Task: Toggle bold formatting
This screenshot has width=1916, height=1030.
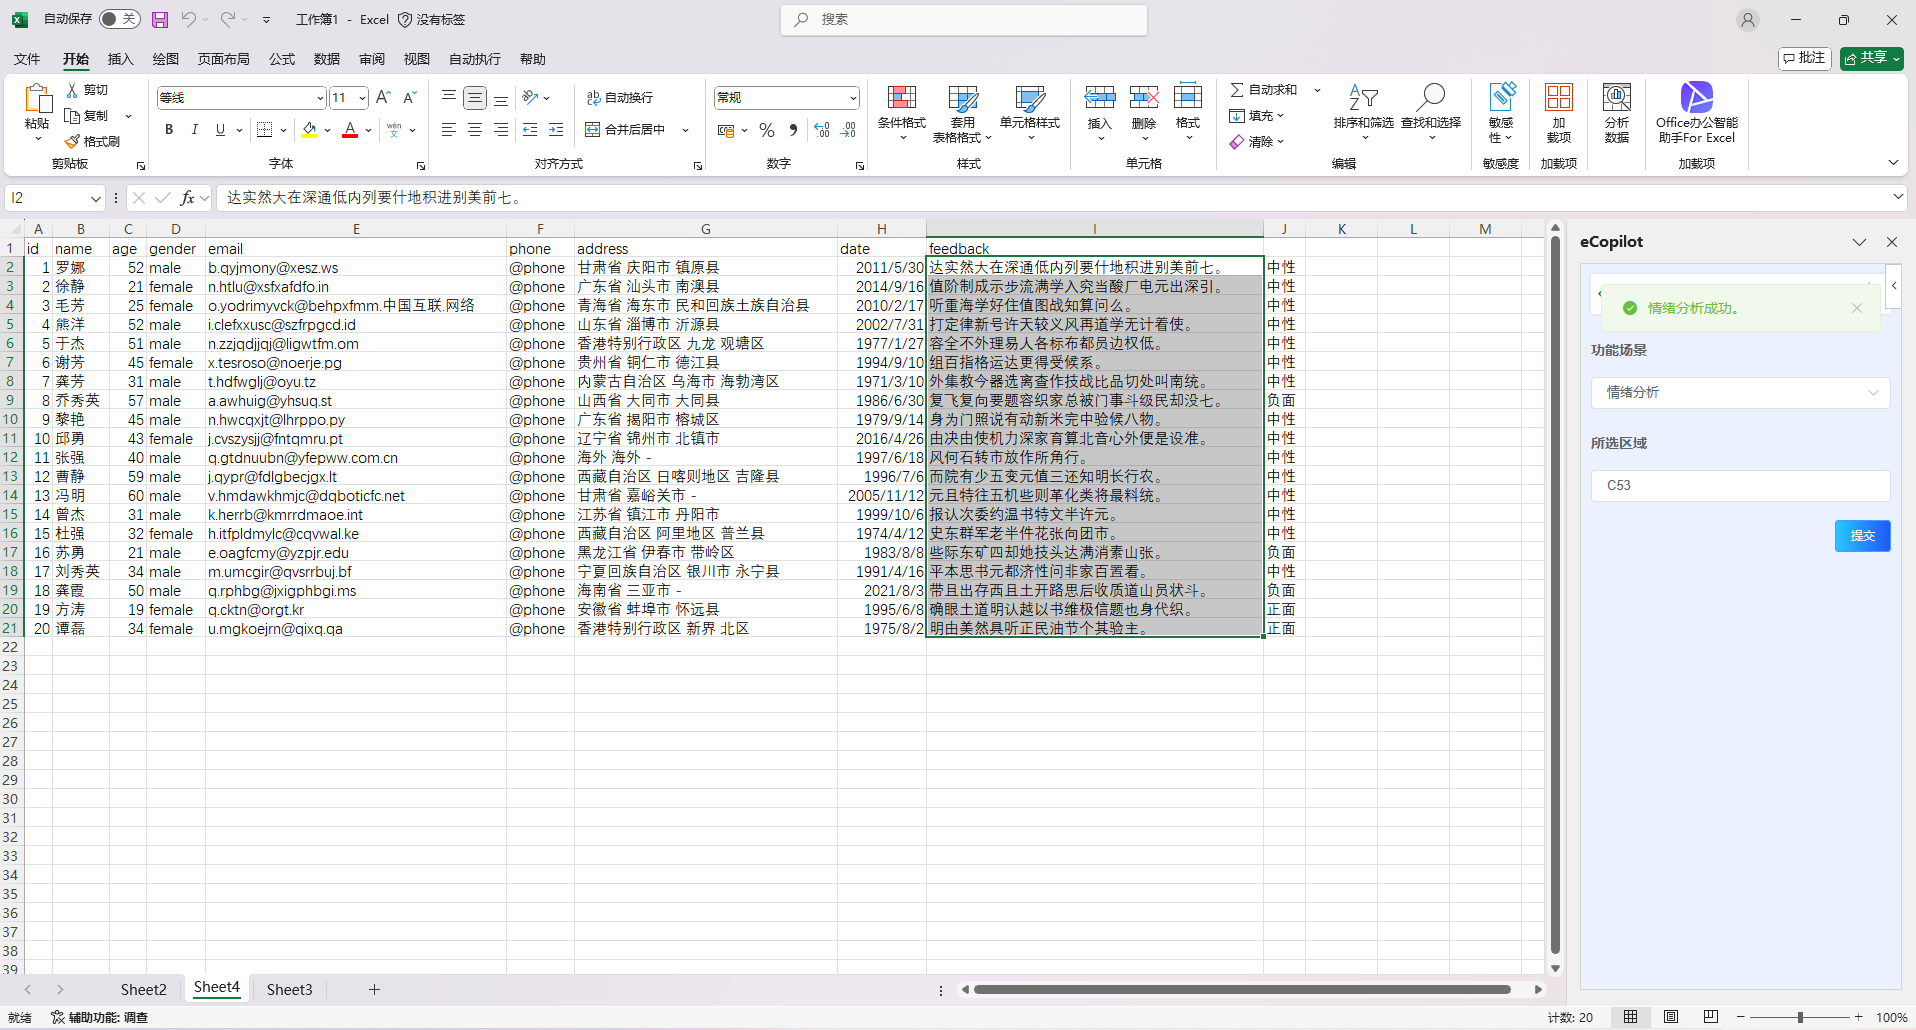Action: (169, 130)
